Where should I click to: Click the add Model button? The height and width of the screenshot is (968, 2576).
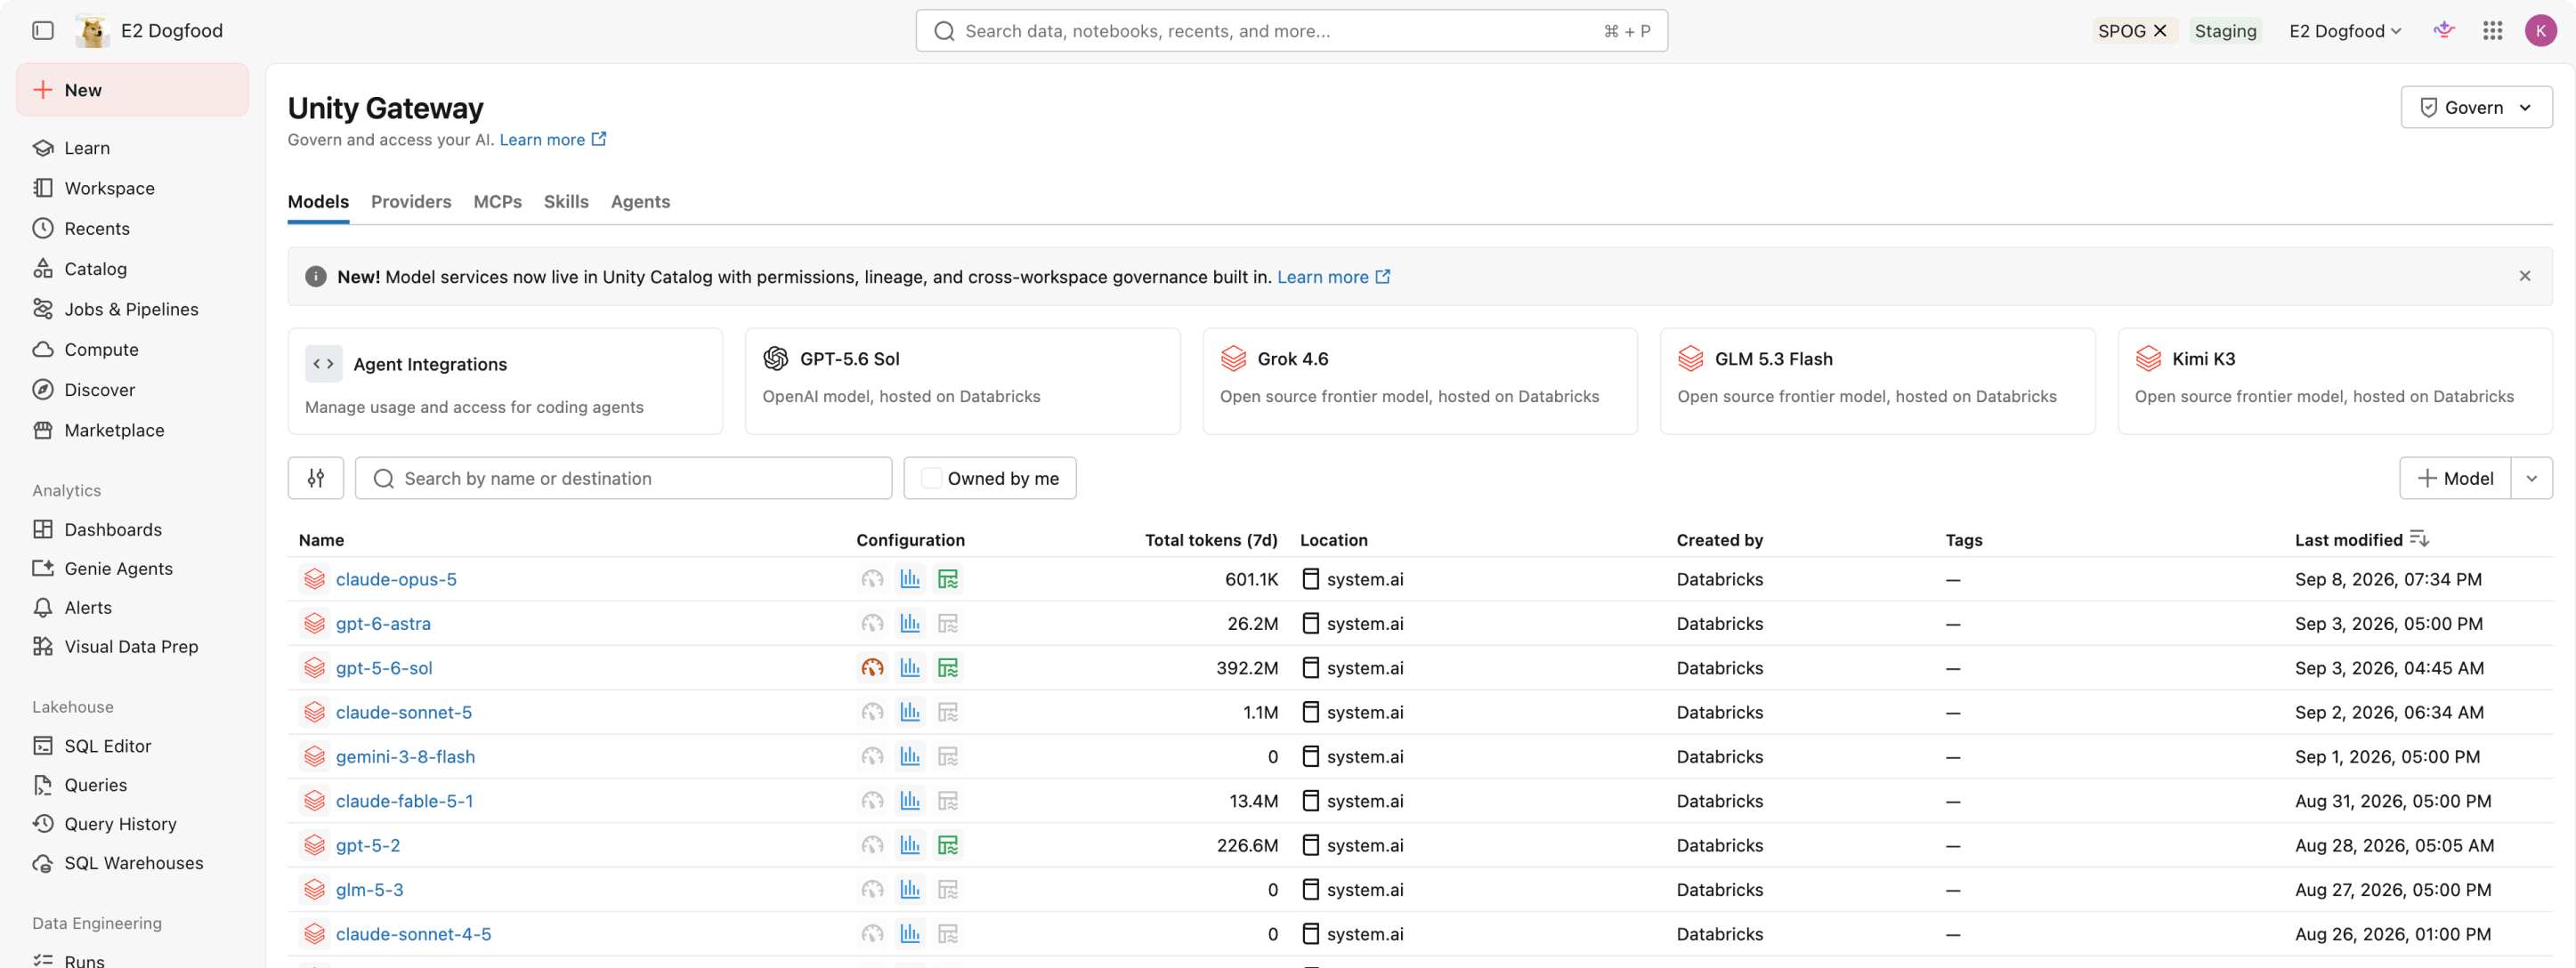click(2455, 478)
